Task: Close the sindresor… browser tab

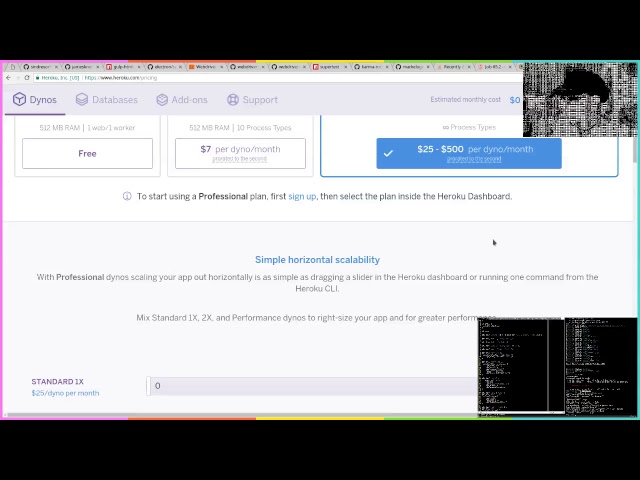Action: 56,67
